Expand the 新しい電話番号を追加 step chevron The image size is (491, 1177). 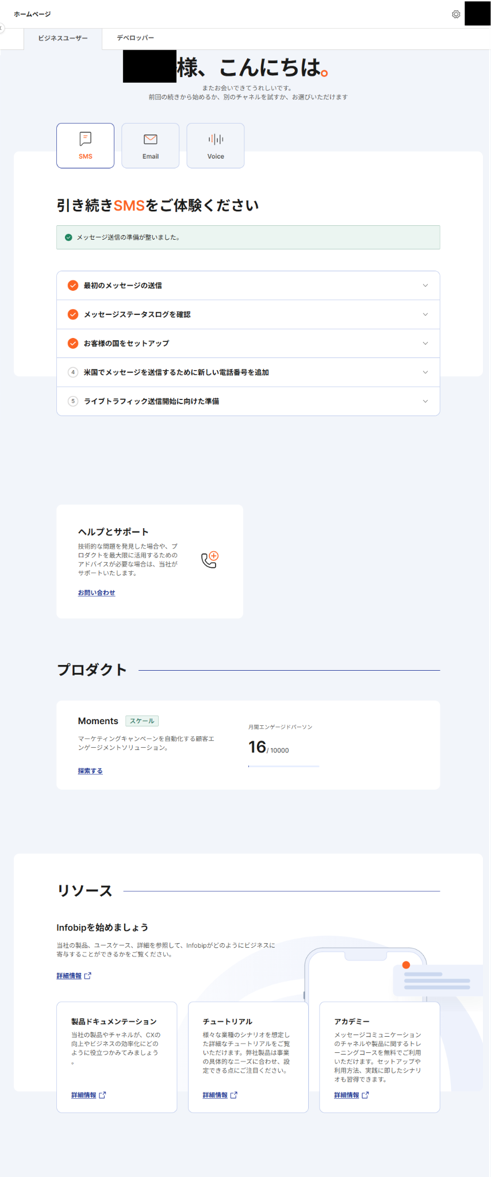click(x=425, y=372)
